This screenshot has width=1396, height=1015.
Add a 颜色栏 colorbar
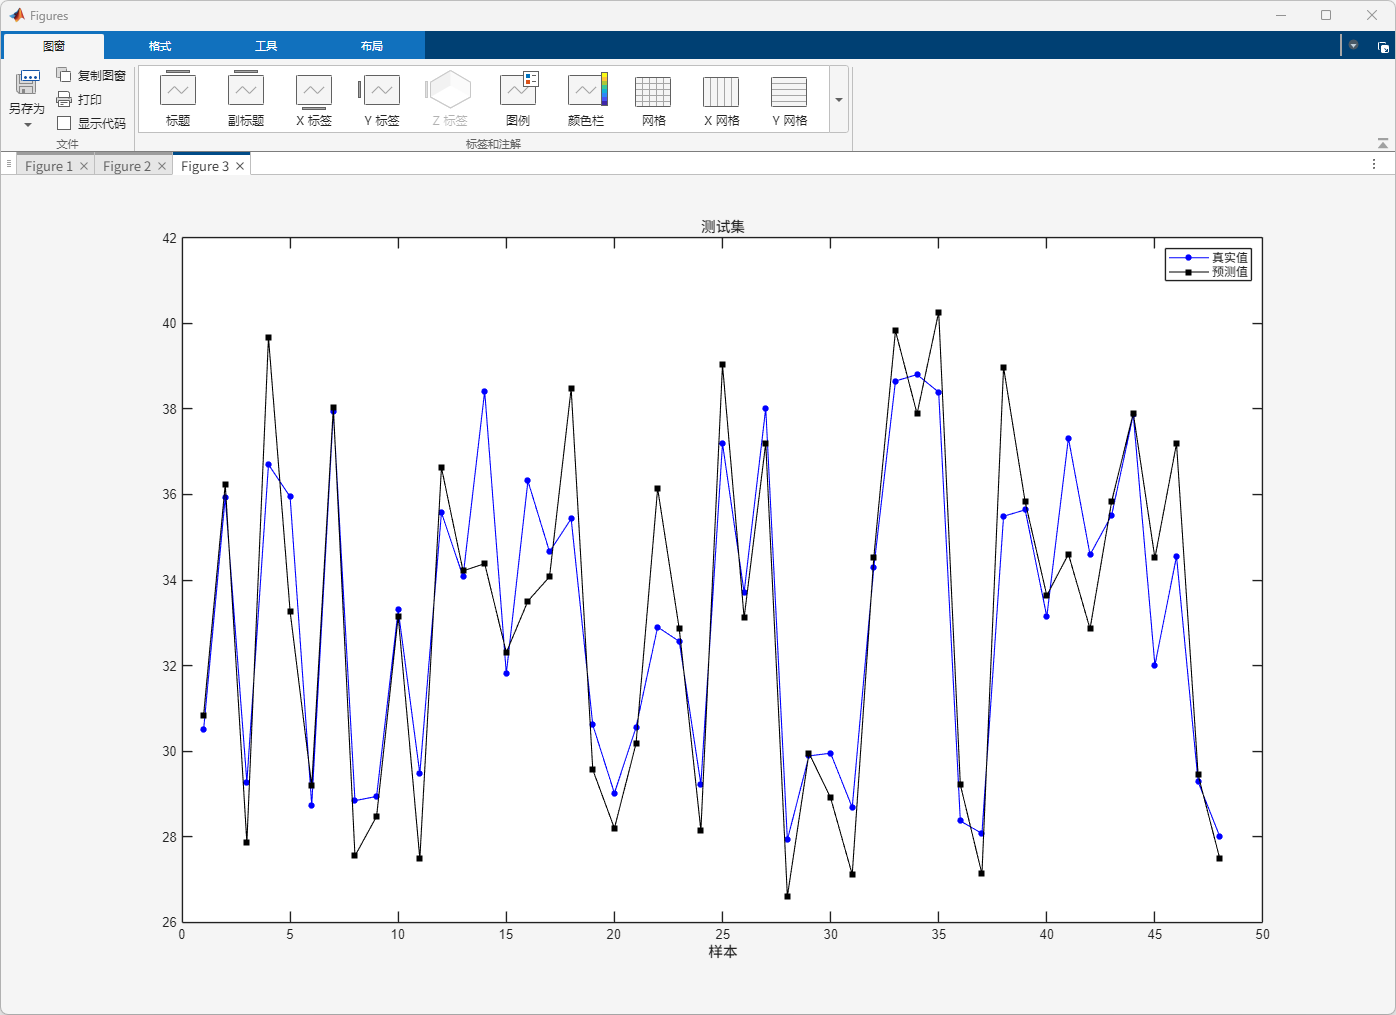coord(586,99)
